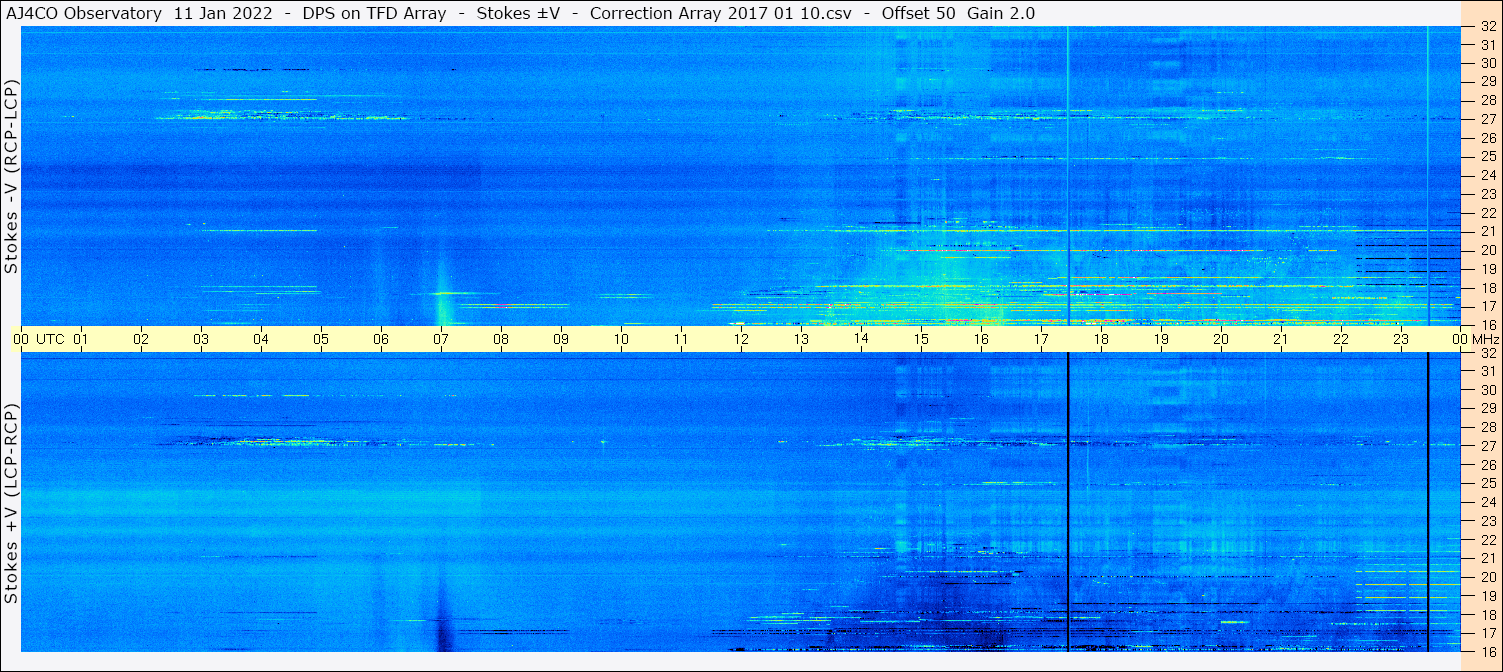Click the 06 hour marker on time axis
The width and height of the screenshot is (1503, 672).
tap(381, 339)
